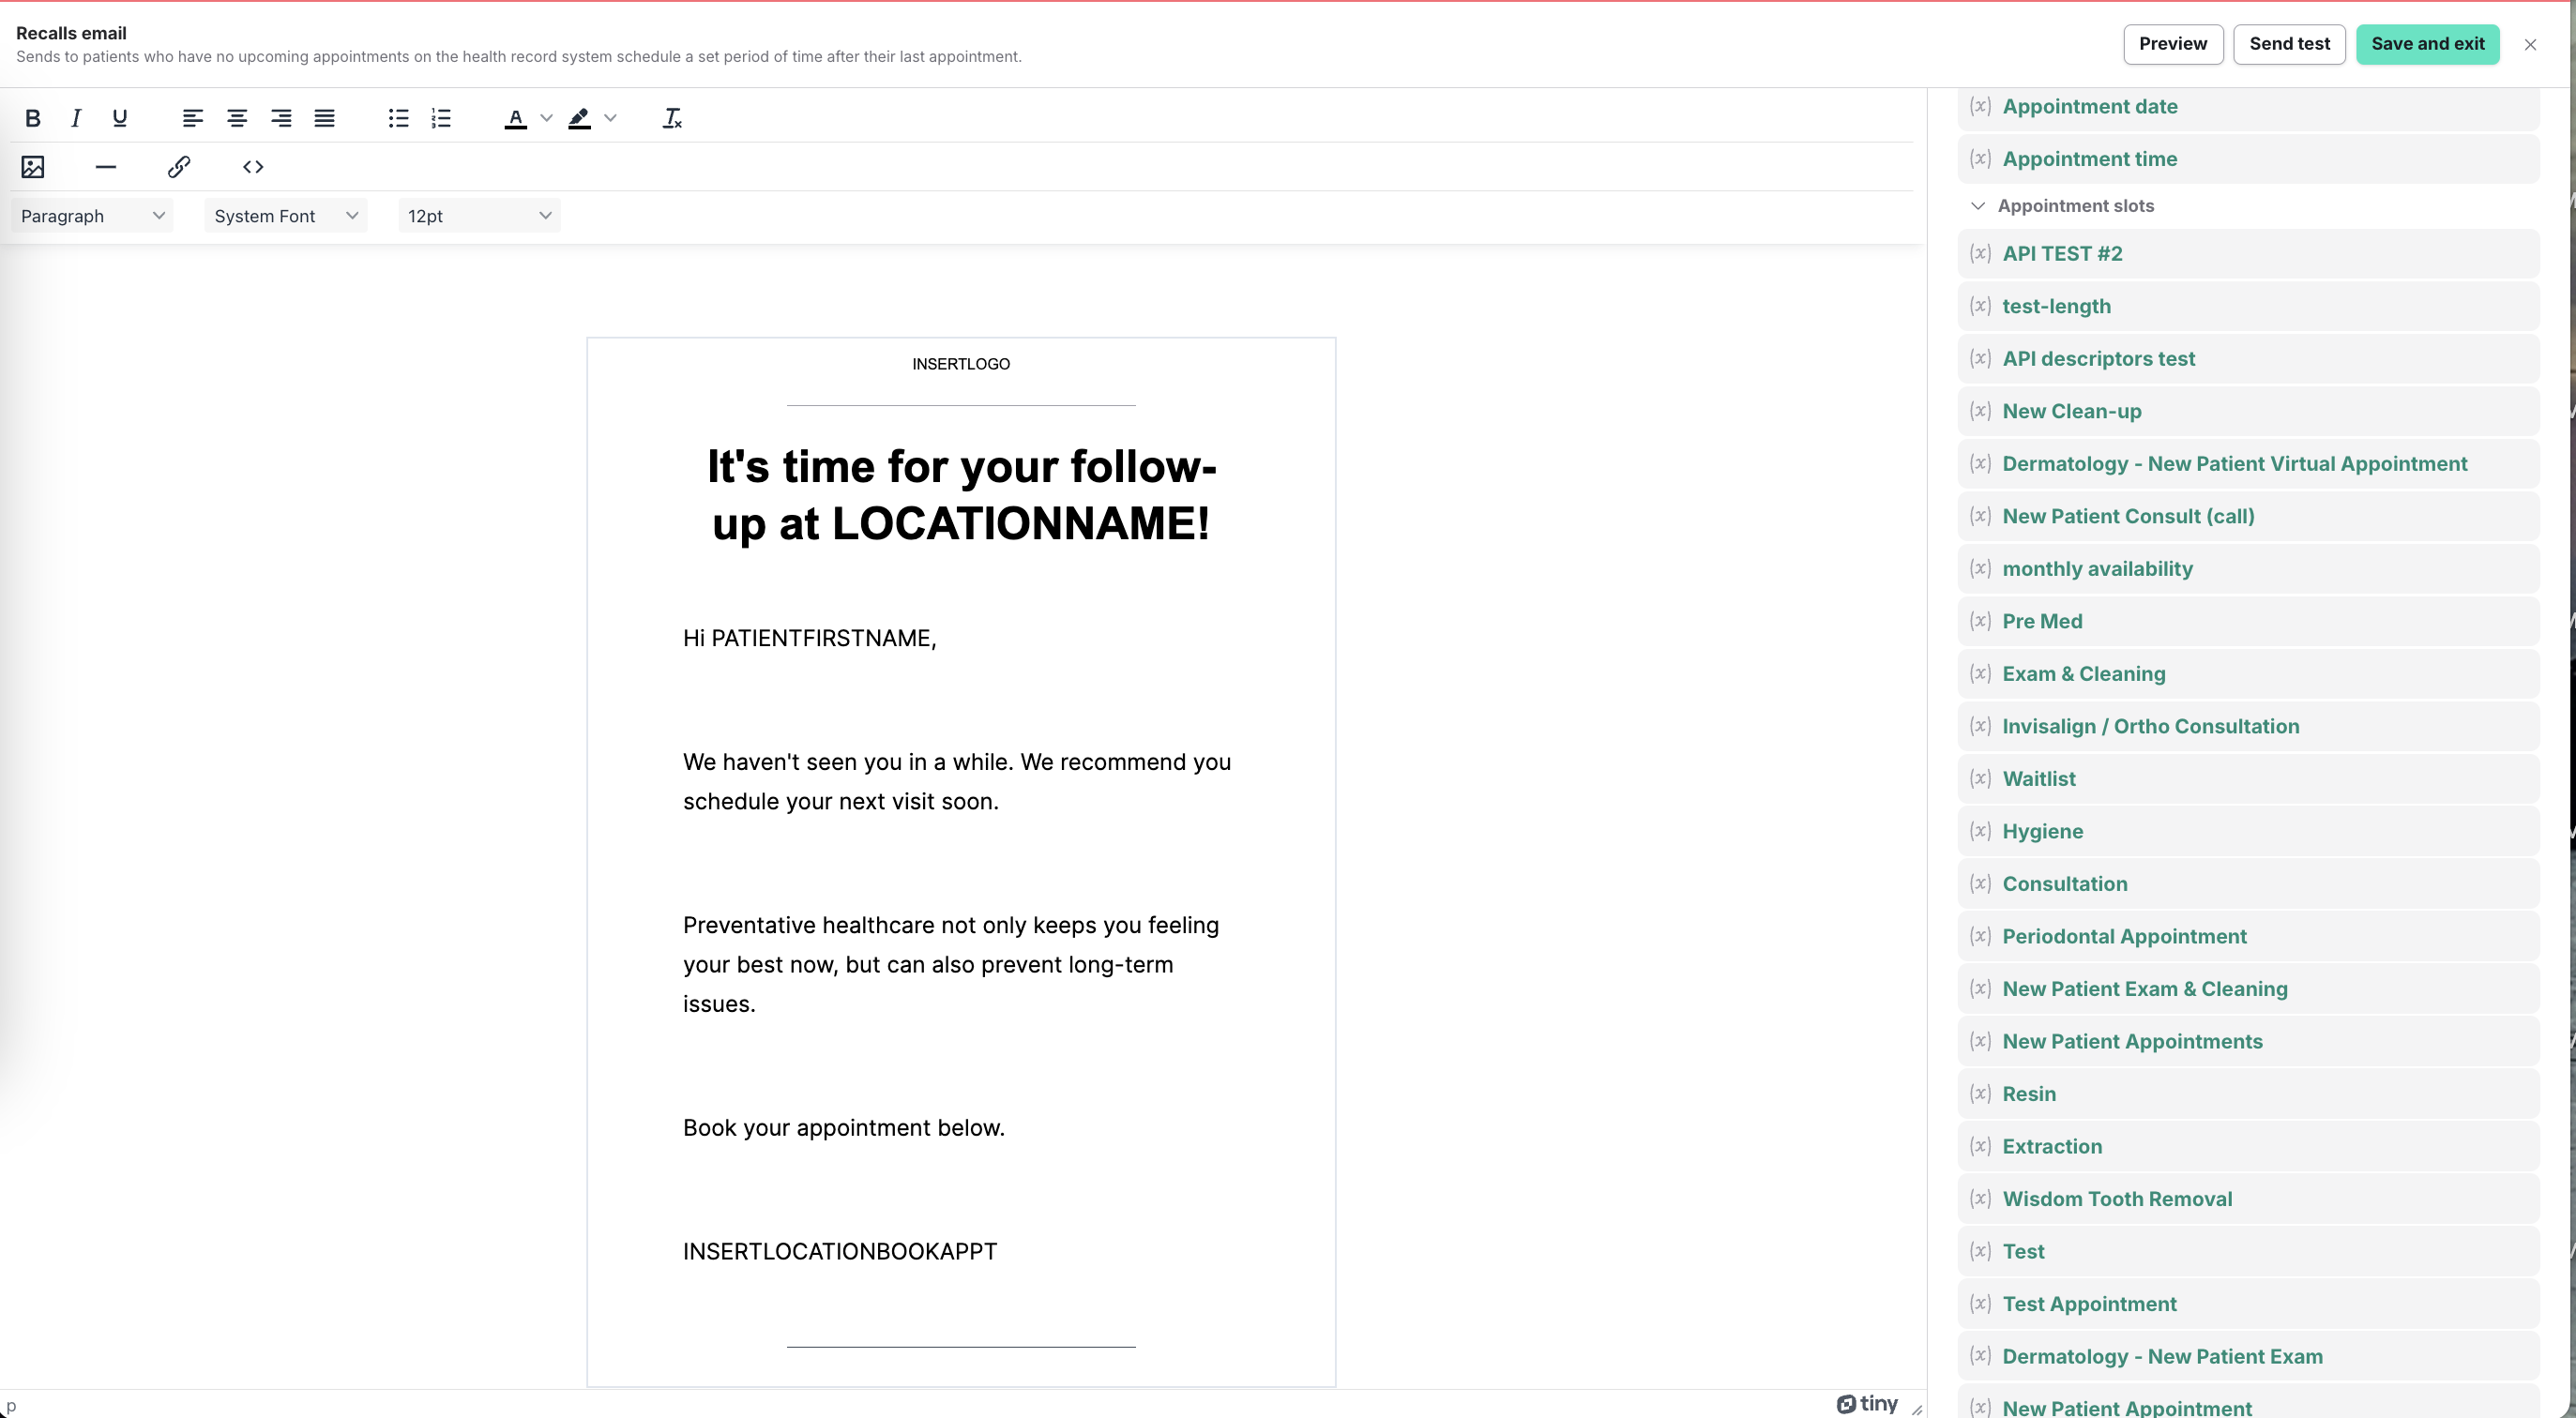Clear text formatting
The width and height of the screenshot is (2576, 1418).
[x=672, y=118]
